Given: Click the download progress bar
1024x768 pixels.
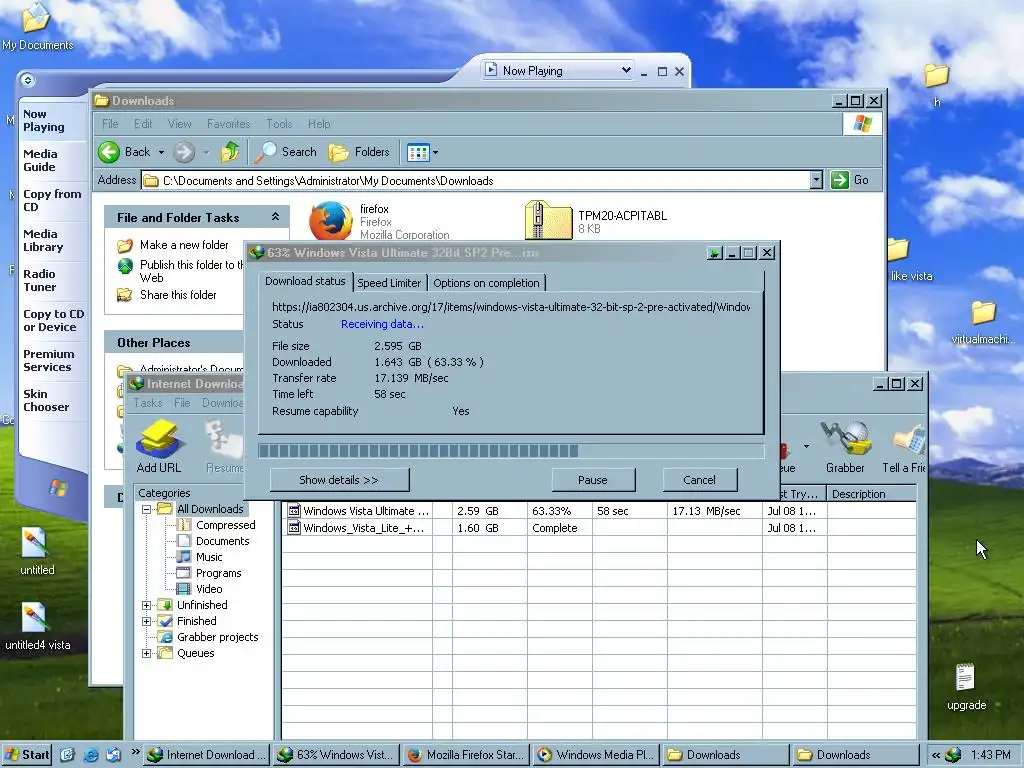Looking at the screenshot, I should click(511, 451).
